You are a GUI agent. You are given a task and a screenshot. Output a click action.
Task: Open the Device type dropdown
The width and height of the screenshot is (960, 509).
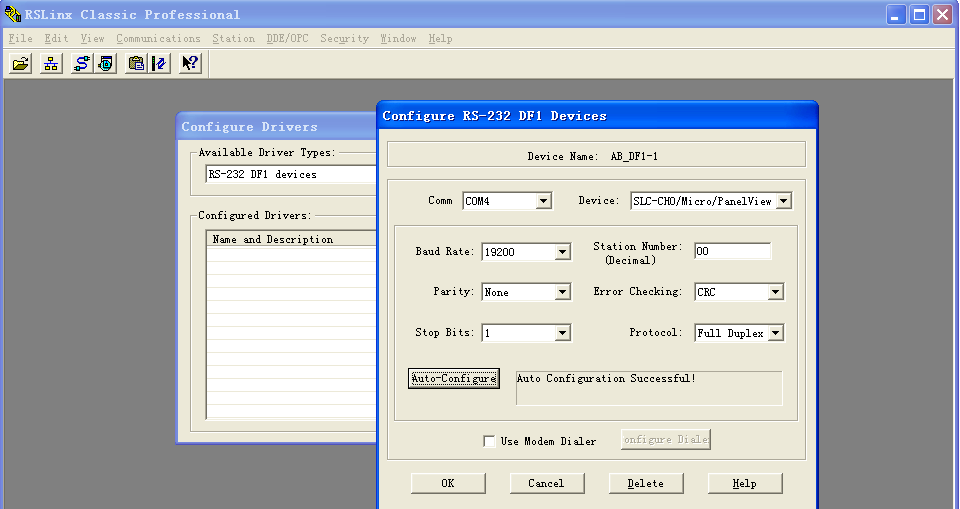[x=784, y=201]
